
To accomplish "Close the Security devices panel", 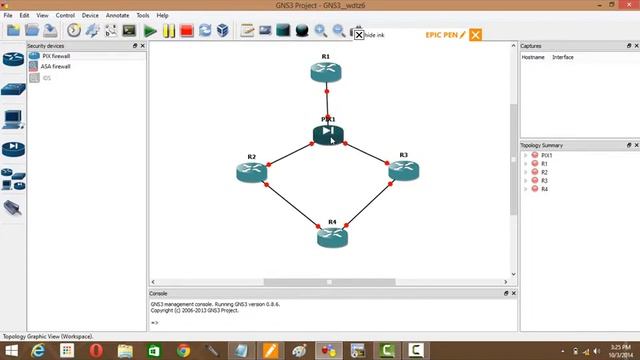I will tap(142, 46).
